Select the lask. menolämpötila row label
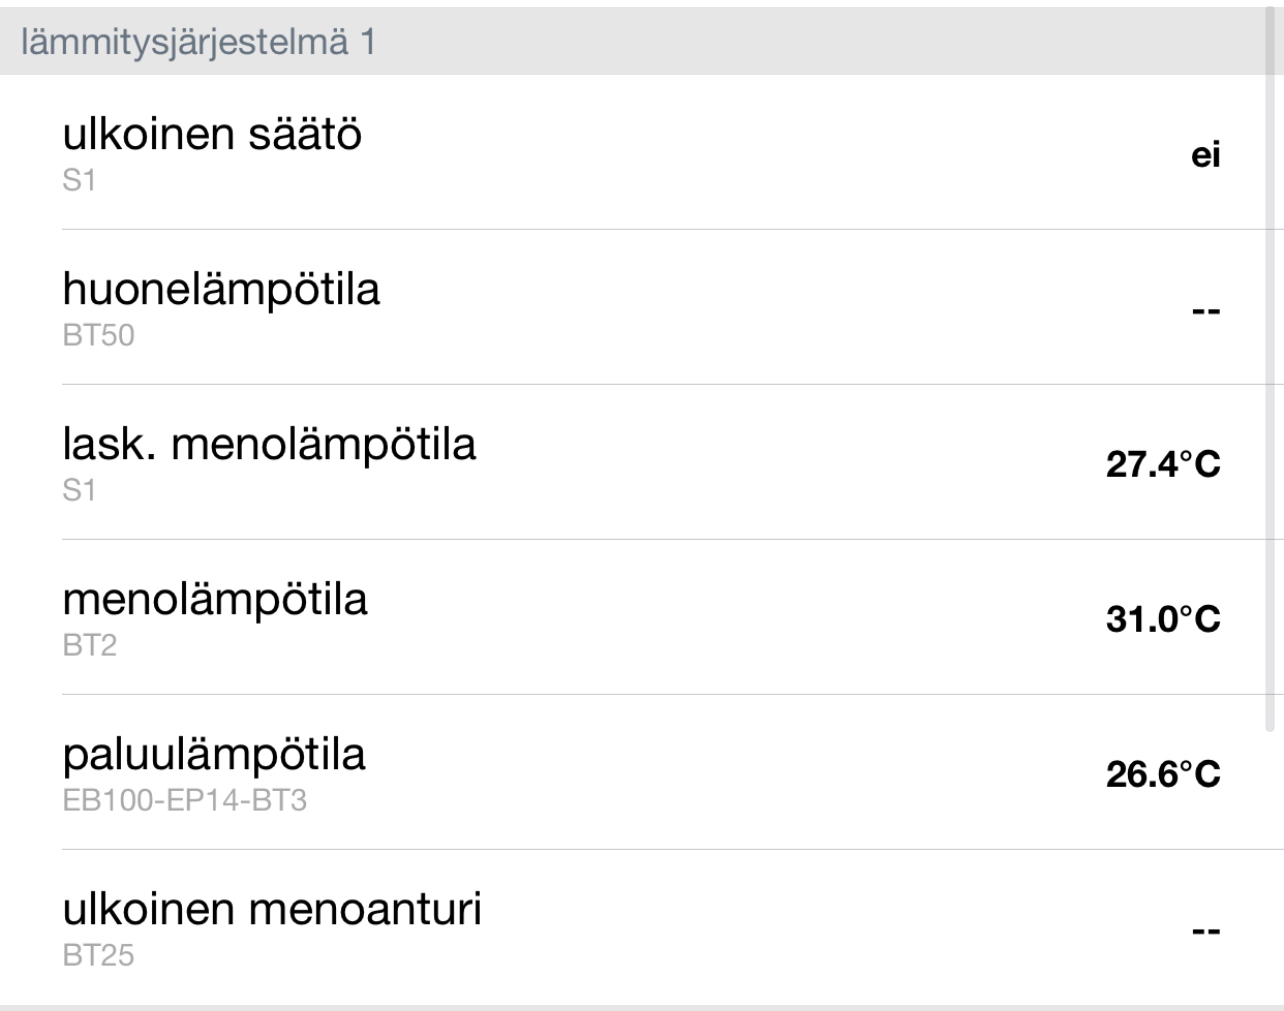Screen dimensions: 1284x1011 pyautogui.click(x=269, y=444)
